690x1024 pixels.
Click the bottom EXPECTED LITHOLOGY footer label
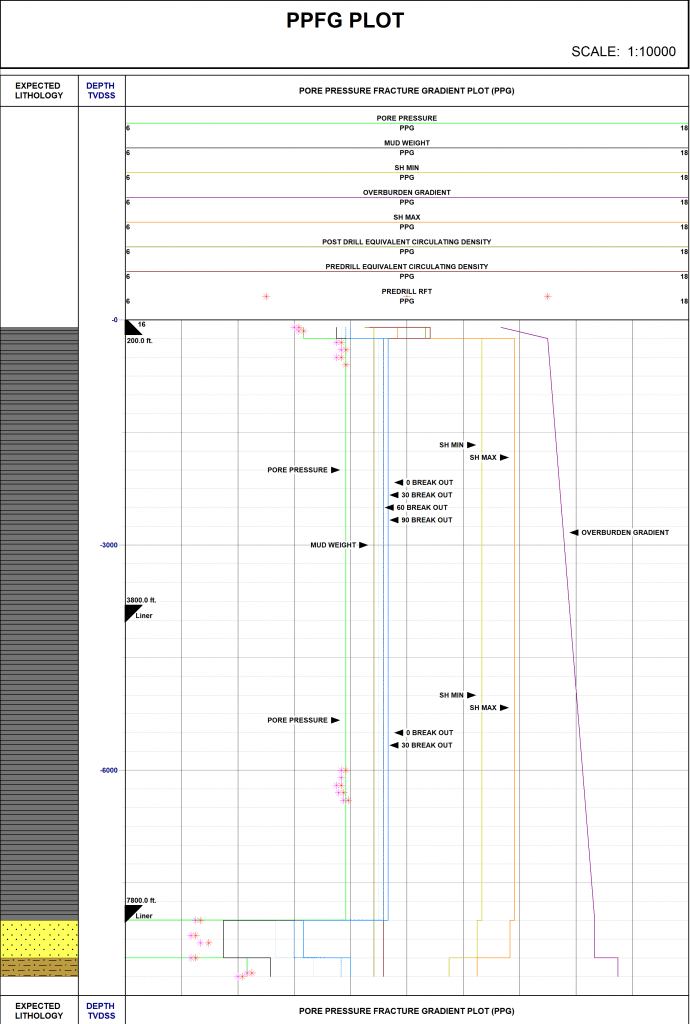pyautogui.click(x=39, y=1010)
